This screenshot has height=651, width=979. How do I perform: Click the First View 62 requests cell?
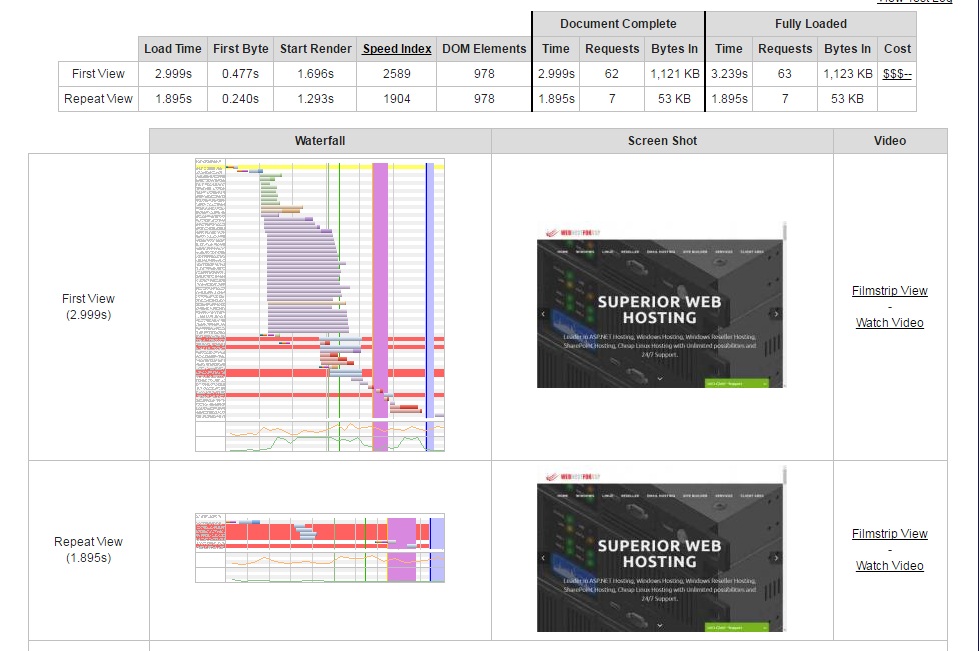coord(611,74)
